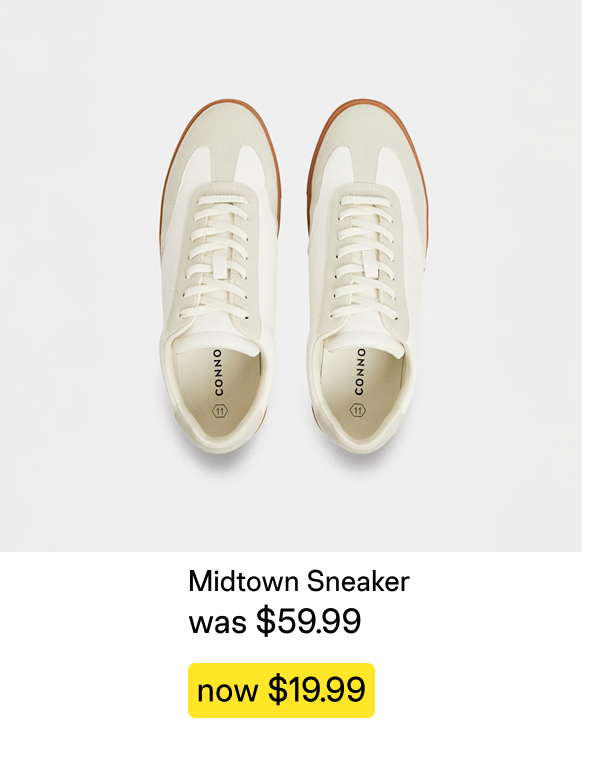Open the sneaker product image

coord(290,275)
